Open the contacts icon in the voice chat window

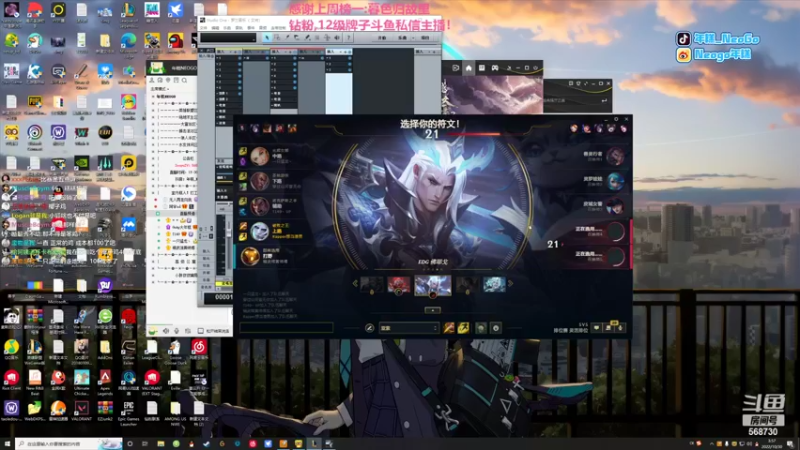pos(152,81)
